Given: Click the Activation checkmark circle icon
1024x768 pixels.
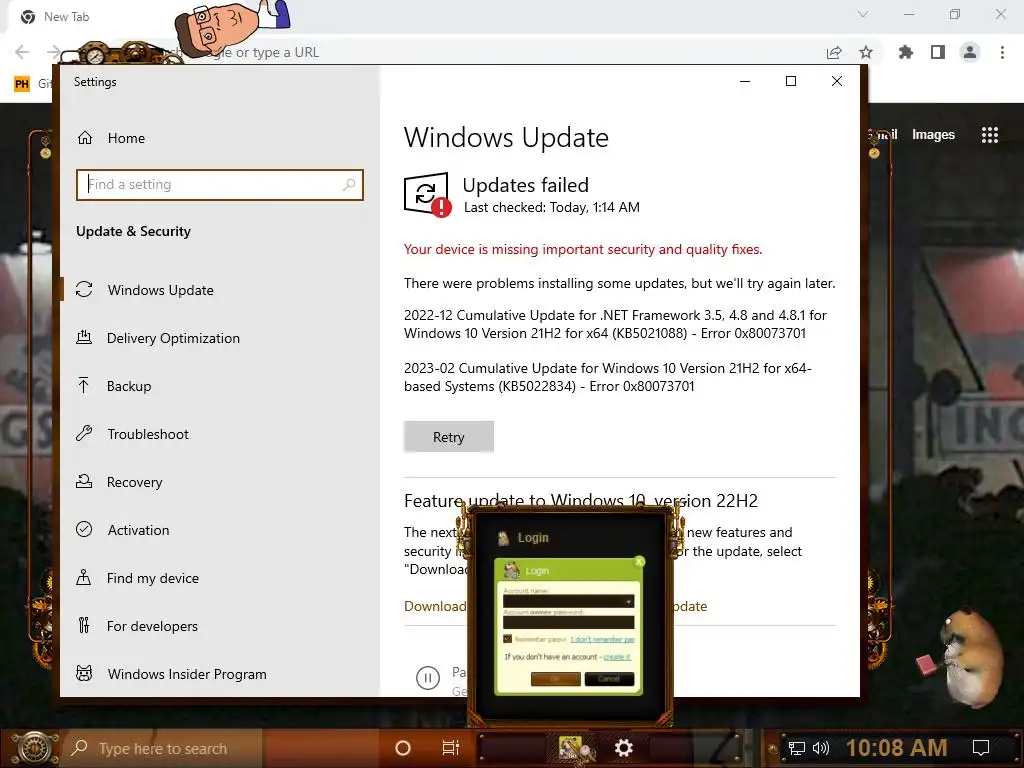Looking at the screenshot, I should (x=84, y=529).
